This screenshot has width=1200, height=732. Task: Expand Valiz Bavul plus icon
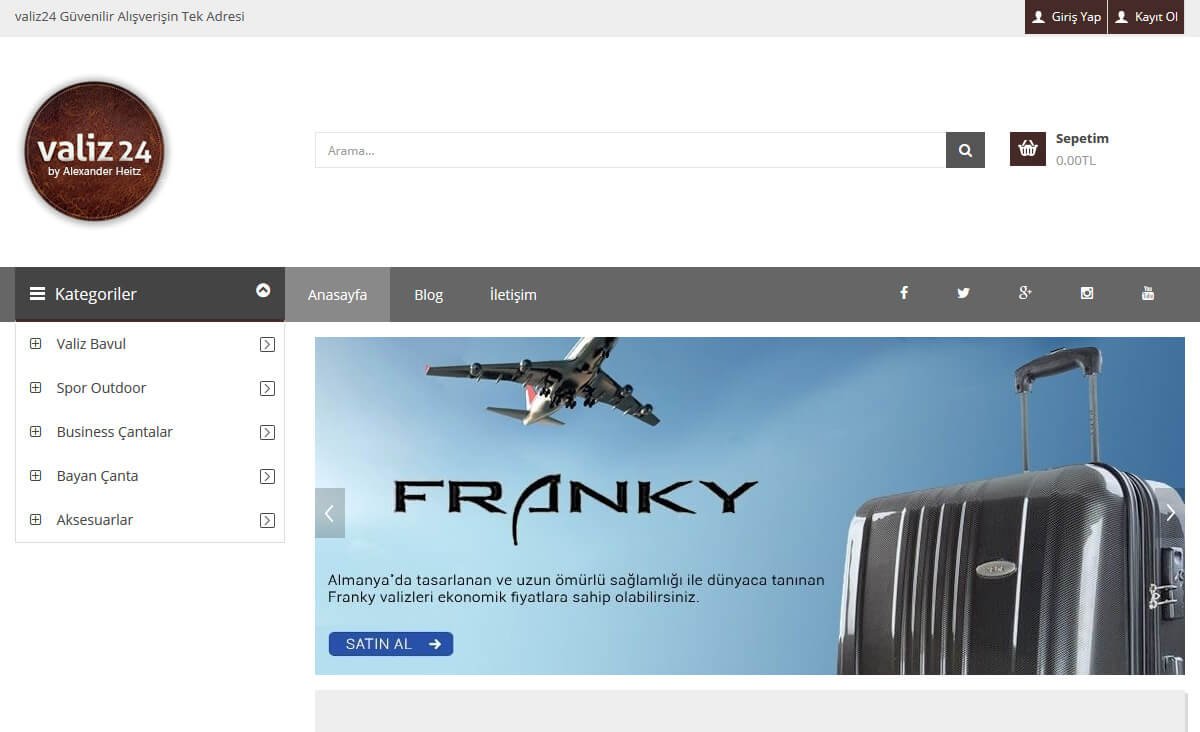[36, 344]
